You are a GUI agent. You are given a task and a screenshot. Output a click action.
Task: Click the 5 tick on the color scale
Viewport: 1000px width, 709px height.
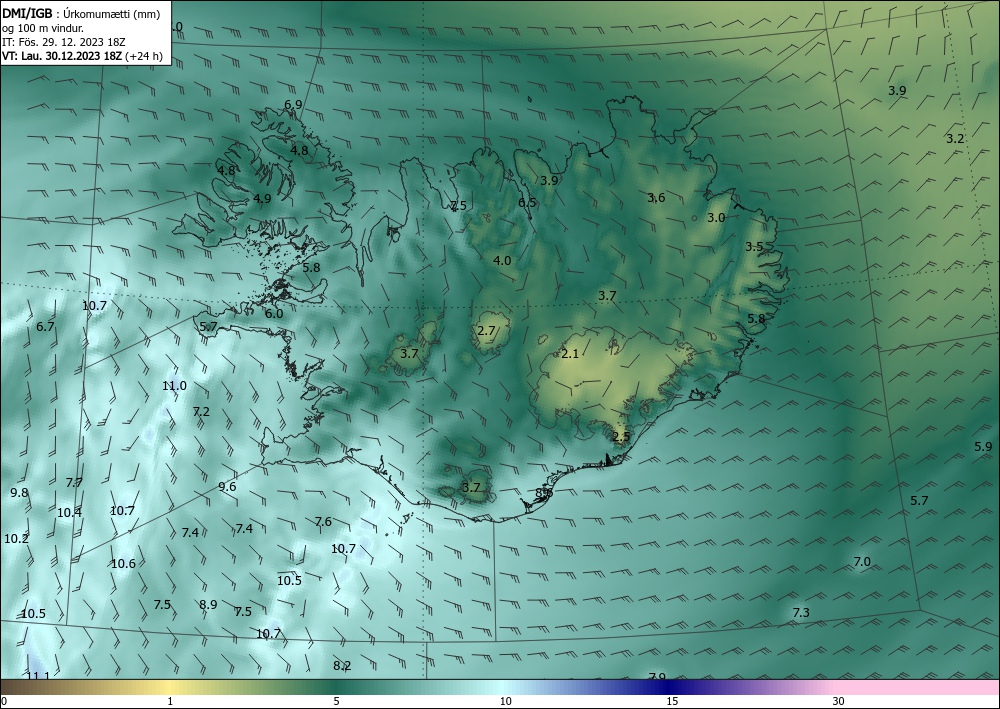click(x=337, y=702)
